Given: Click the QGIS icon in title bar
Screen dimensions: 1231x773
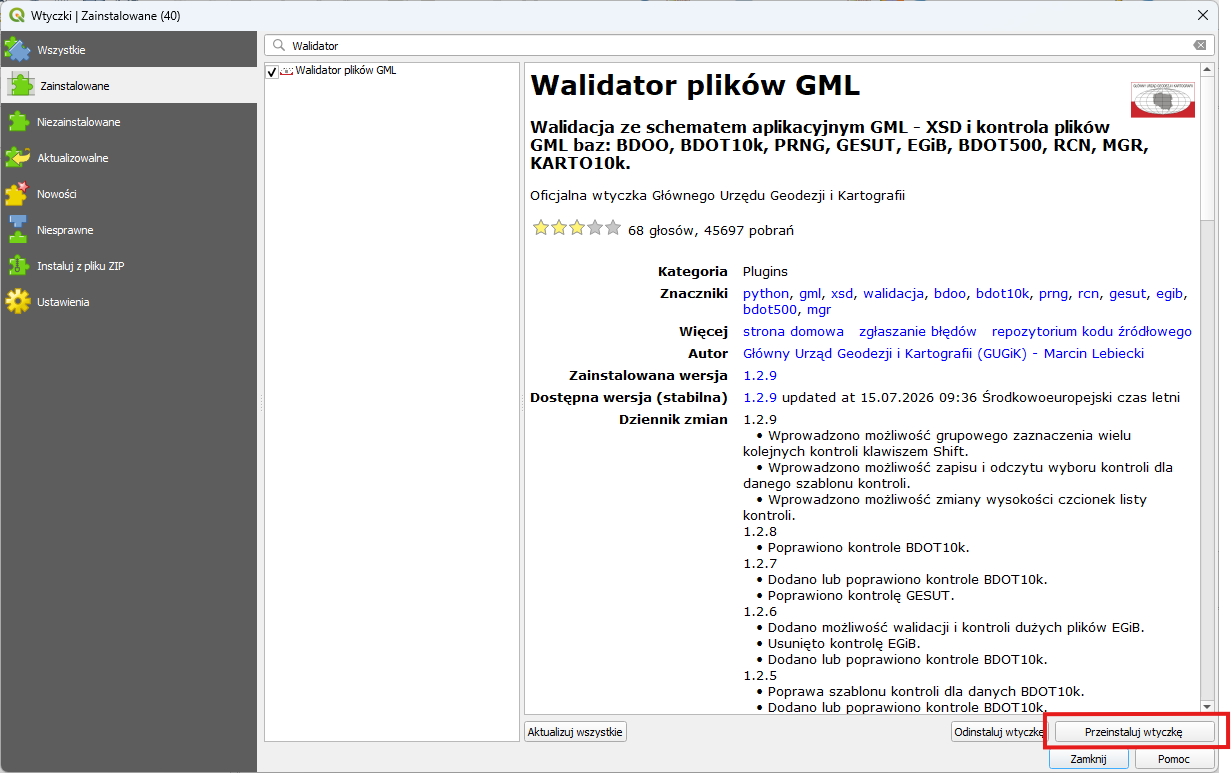Looking at the screenshot, I should [x=15, y=15].
